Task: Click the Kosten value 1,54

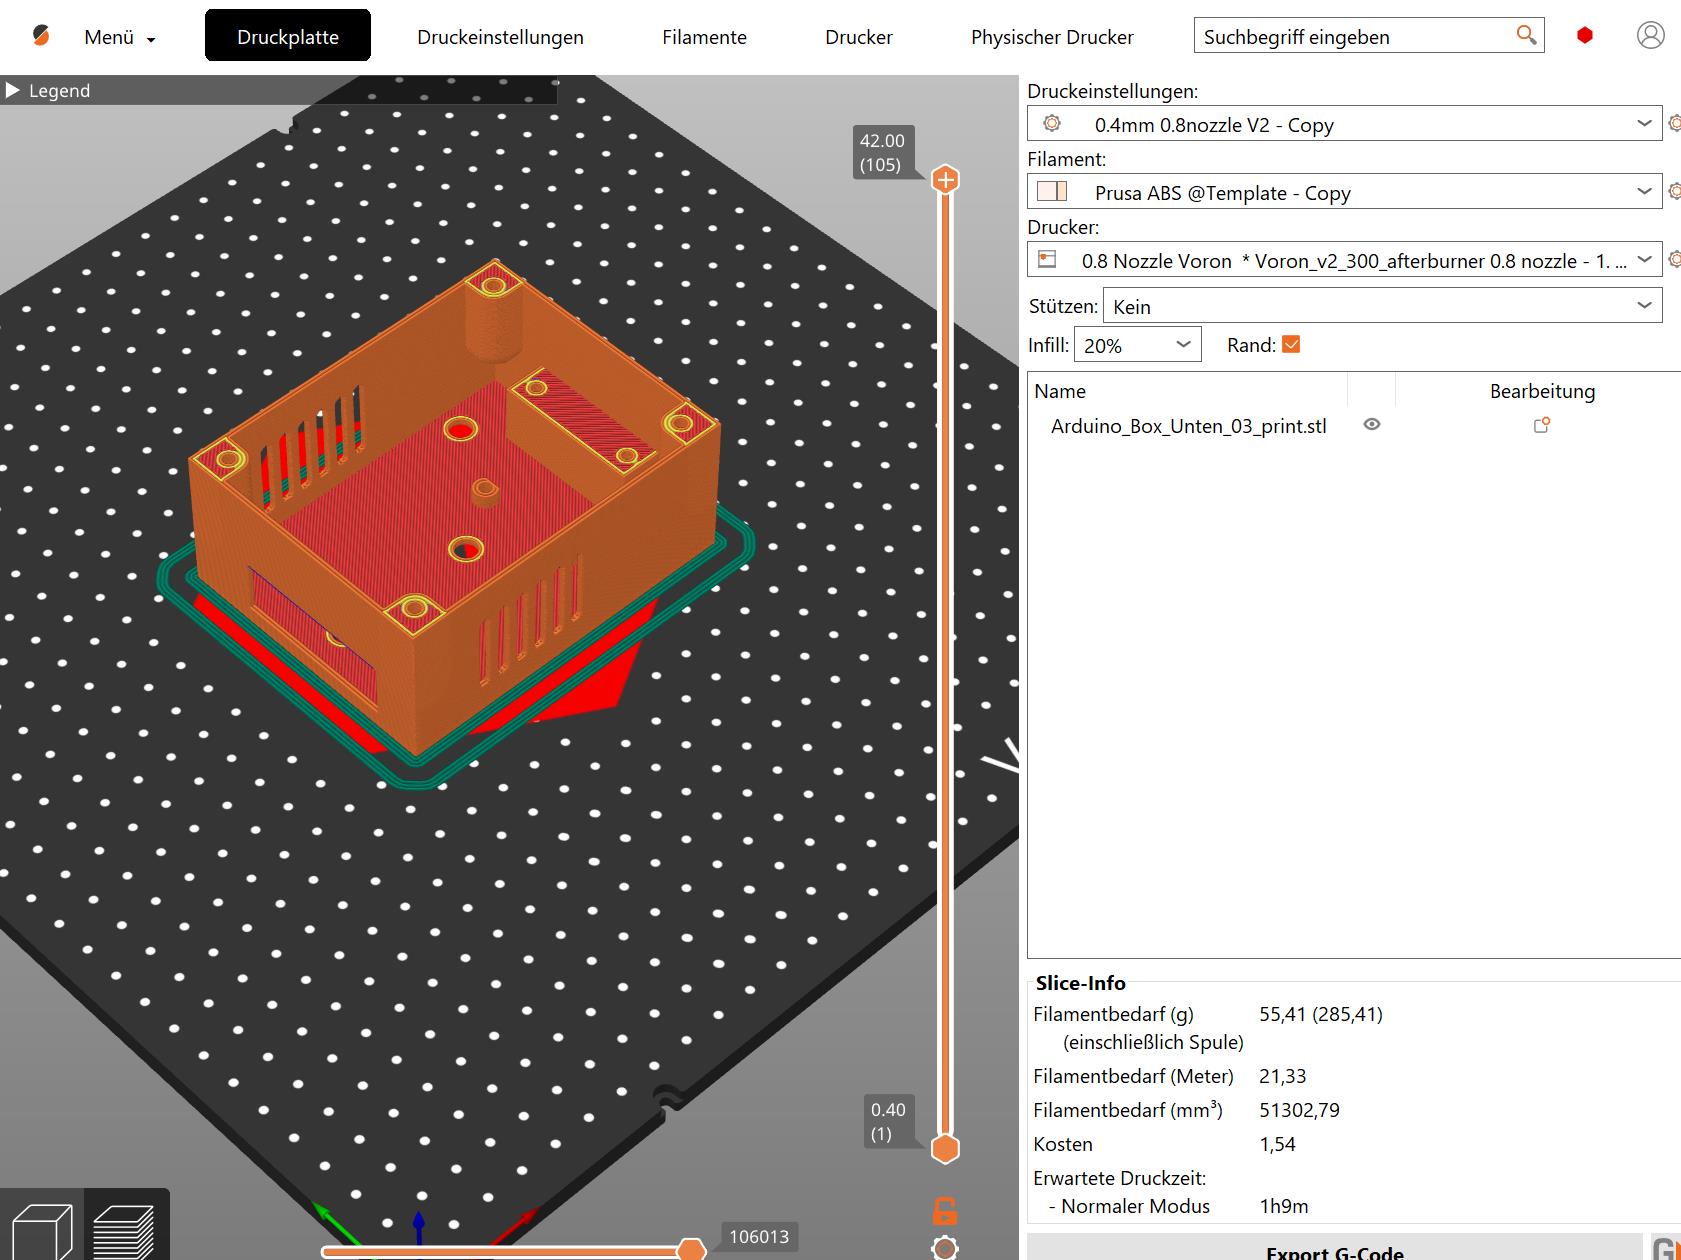Action: pos(1277,1144)
